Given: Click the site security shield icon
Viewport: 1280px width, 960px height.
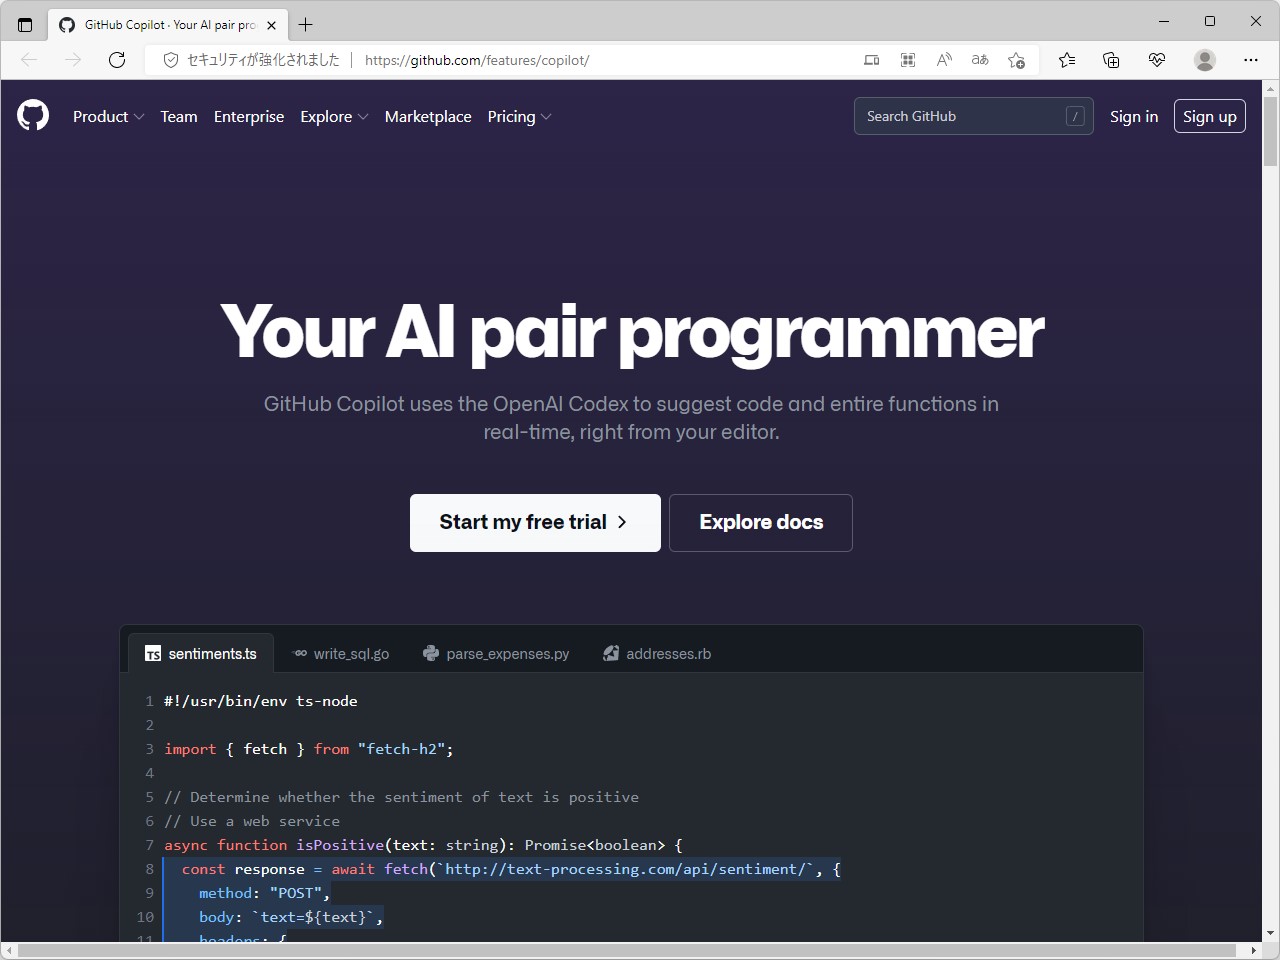Looking at the screenshot, I should click(x=170, y=60).
